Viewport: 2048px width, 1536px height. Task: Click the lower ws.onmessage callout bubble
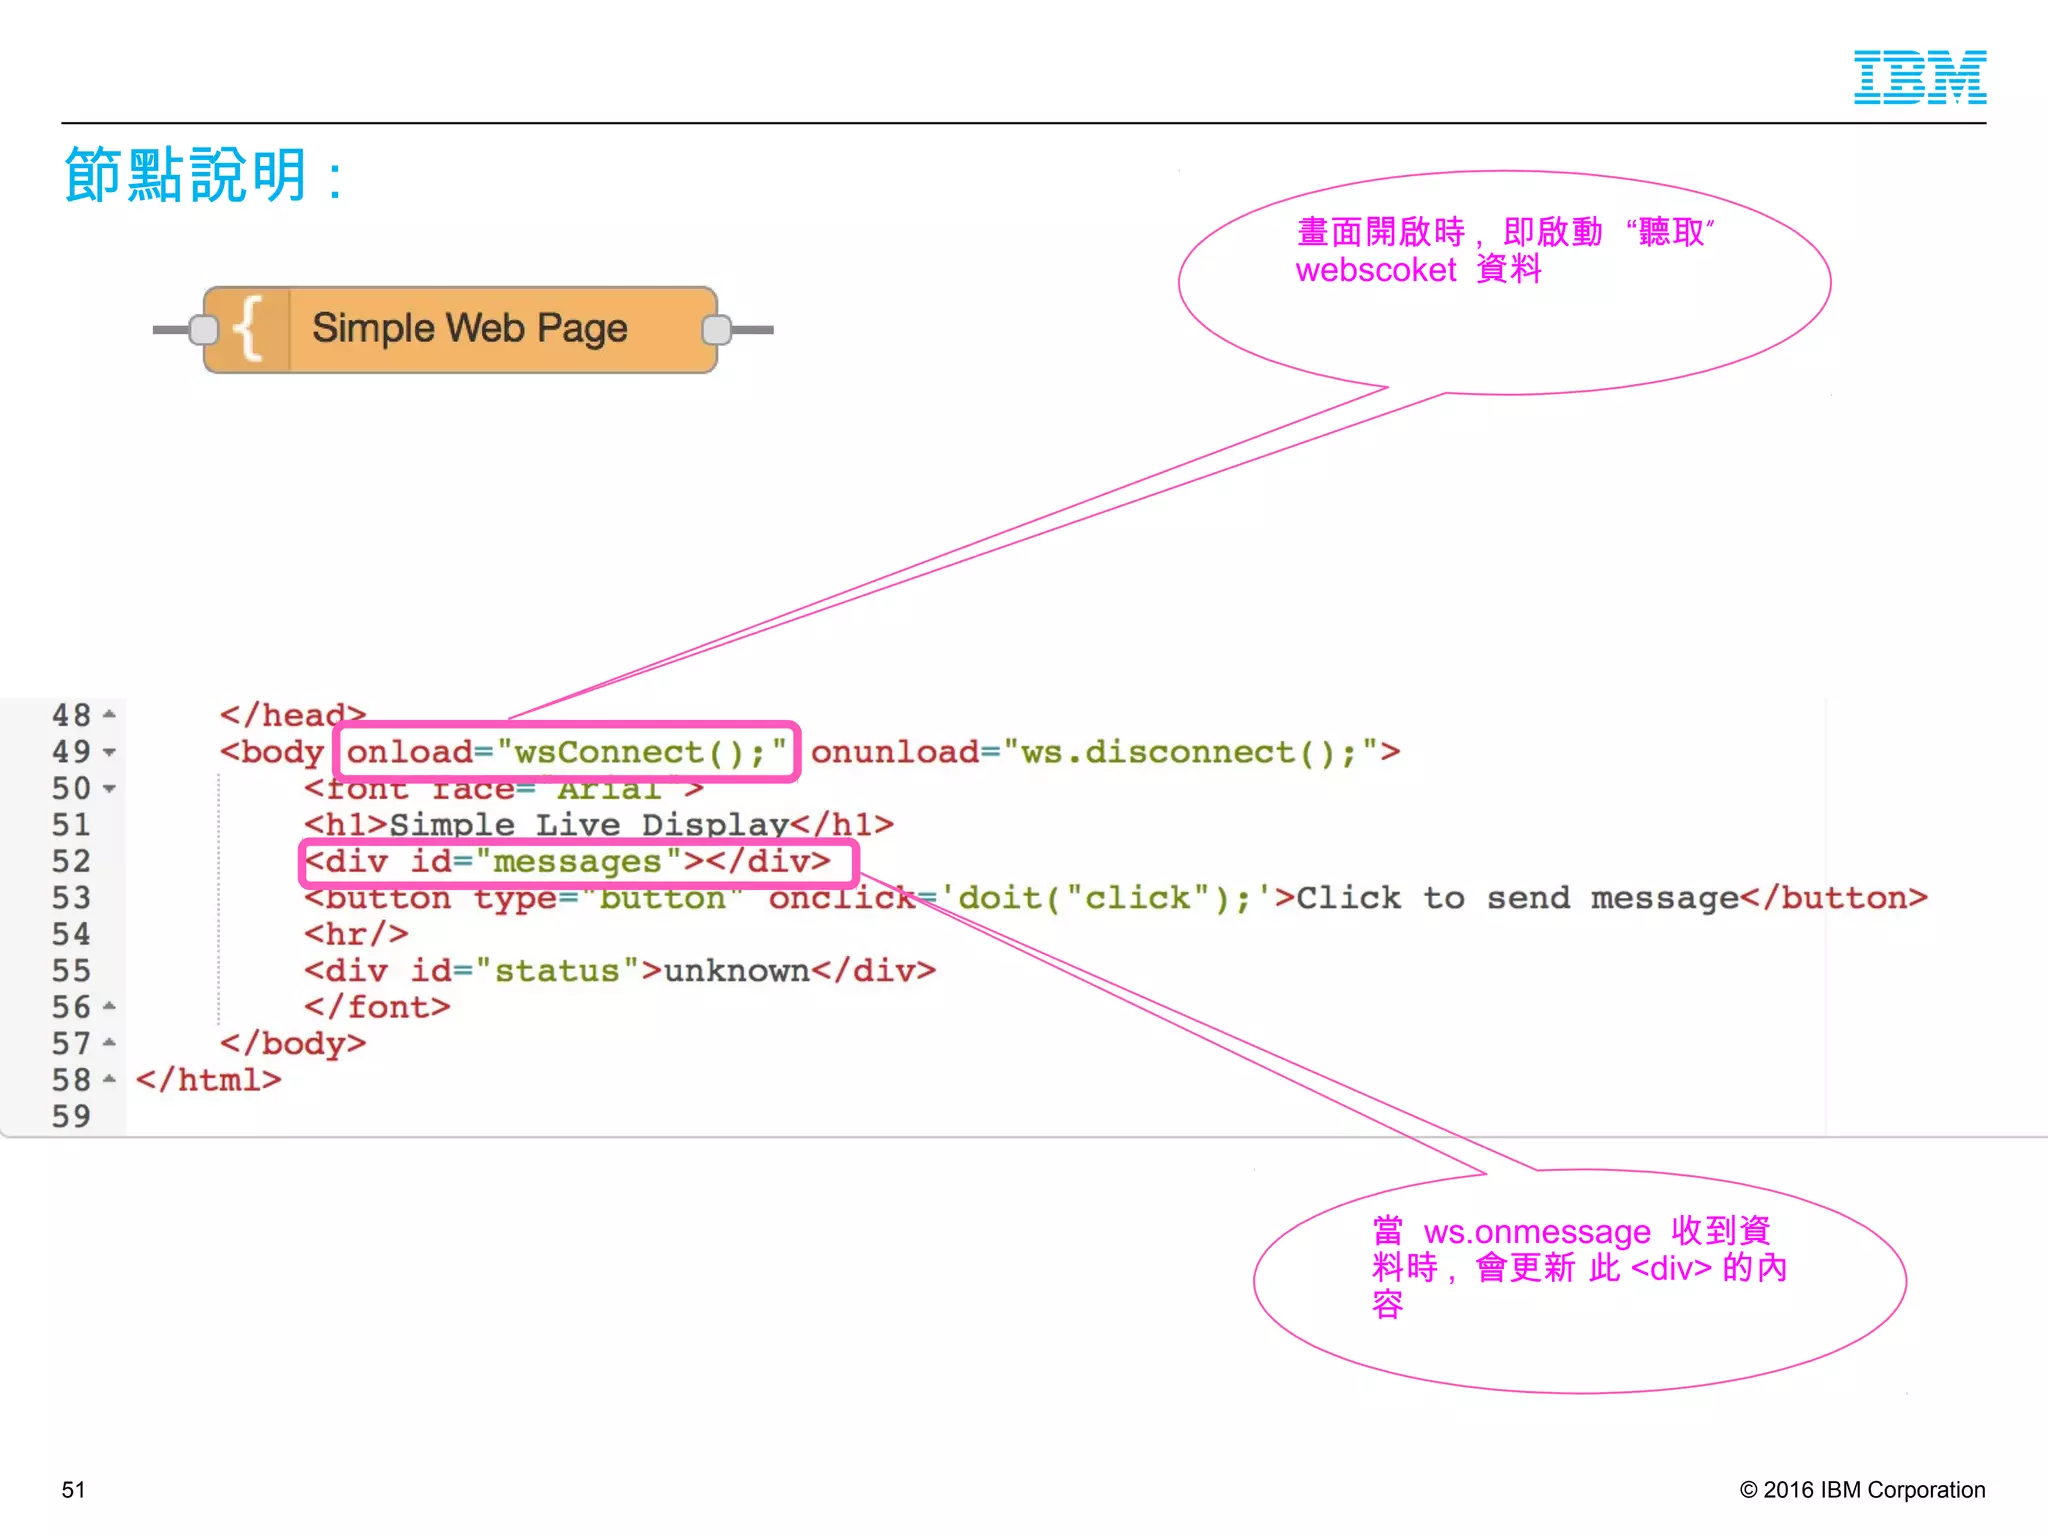click(1579, 1280)
